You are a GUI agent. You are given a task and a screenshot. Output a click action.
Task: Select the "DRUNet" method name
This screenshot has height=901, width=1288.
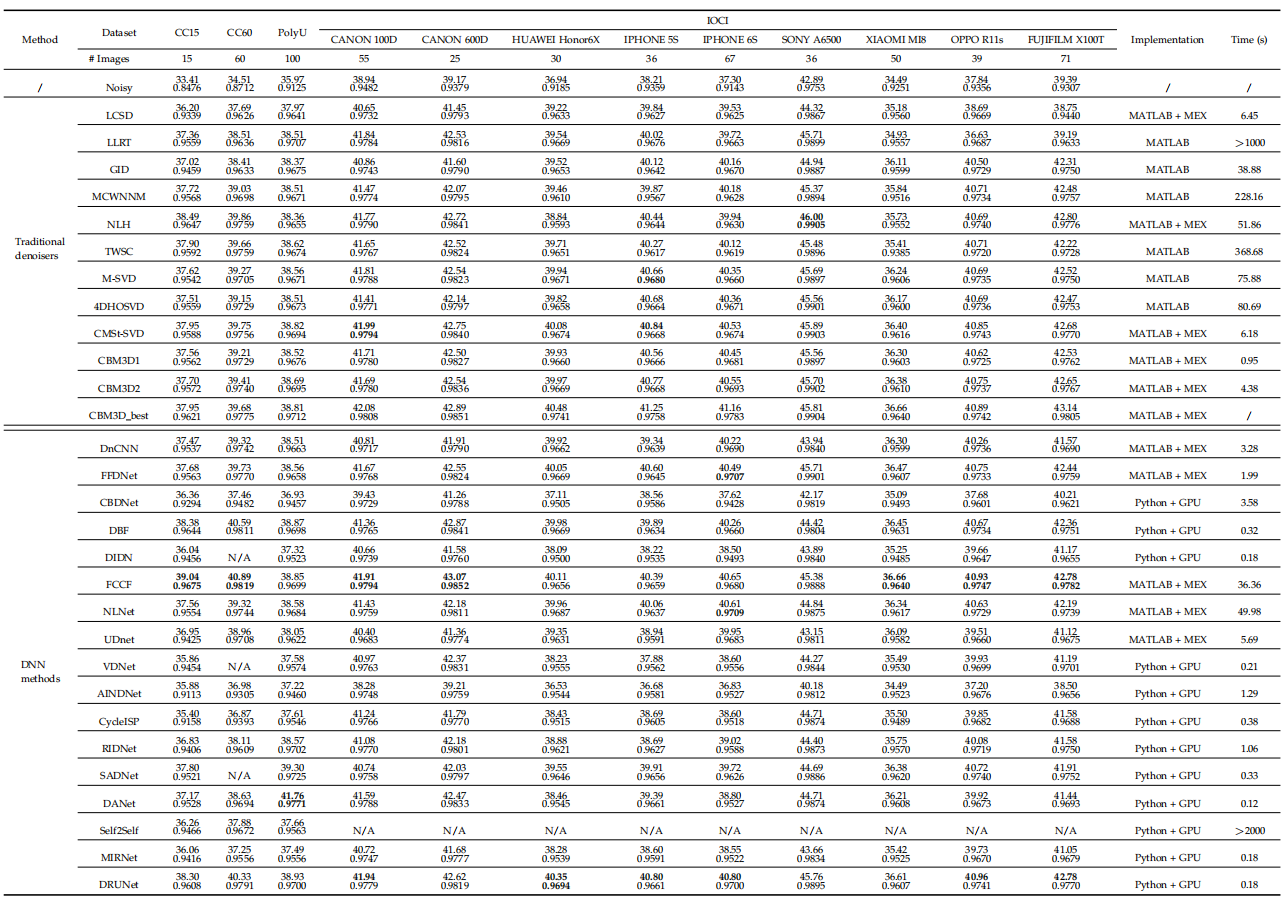(x=119, y=884)
